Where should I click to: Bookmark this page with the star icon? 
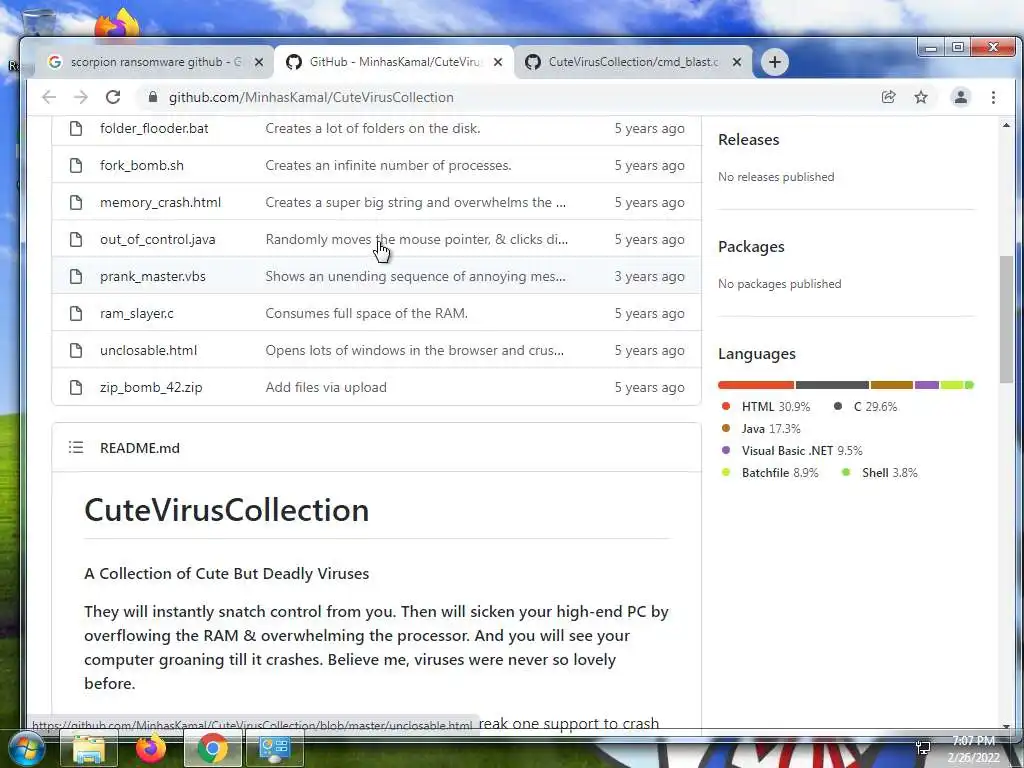tap(921, 97)
